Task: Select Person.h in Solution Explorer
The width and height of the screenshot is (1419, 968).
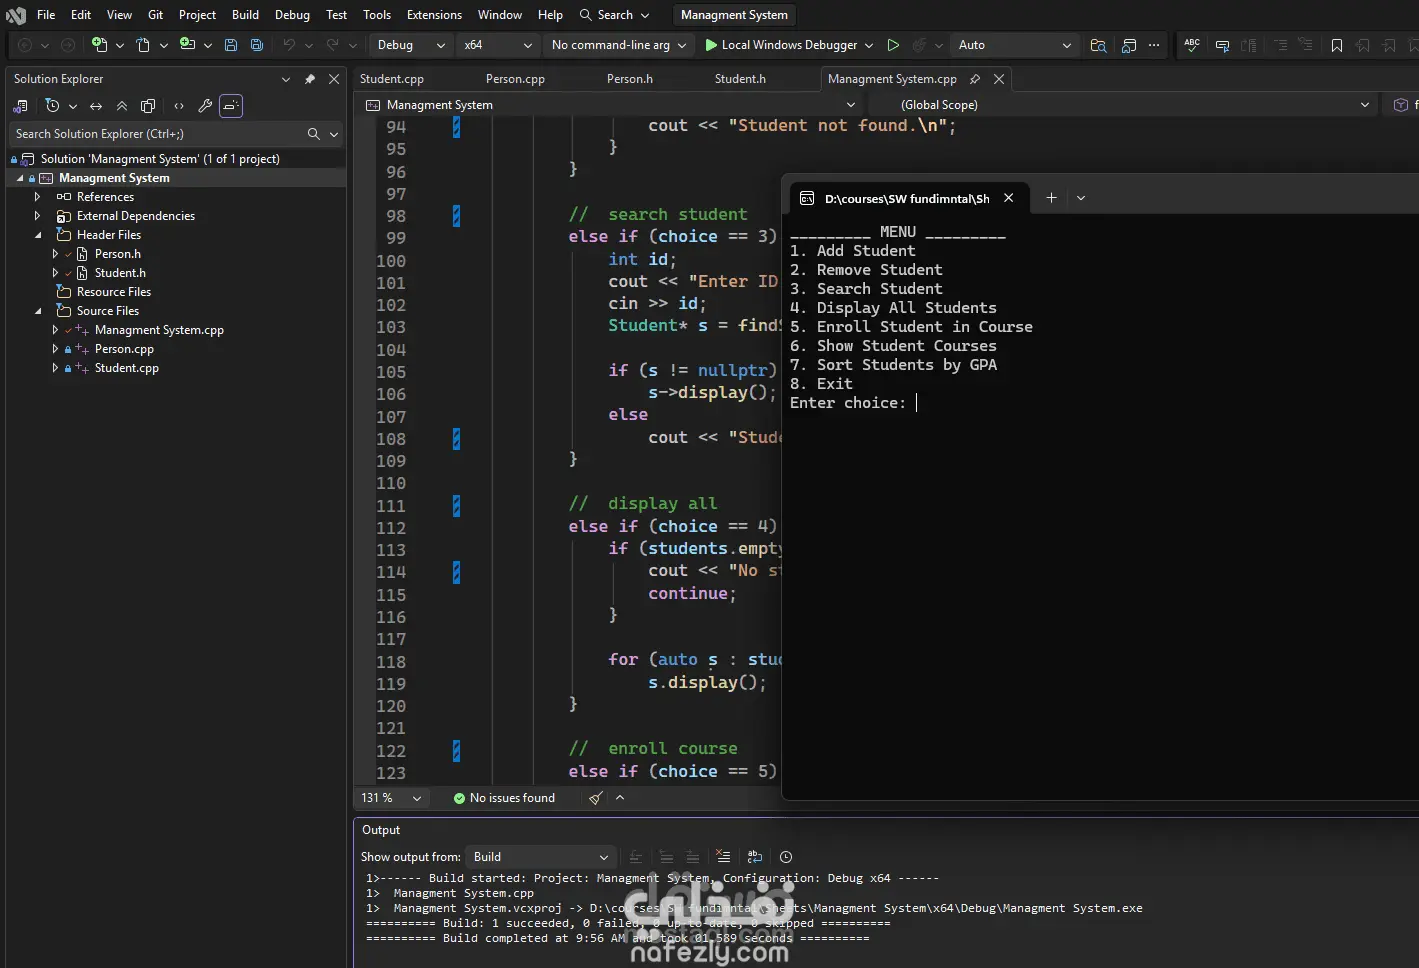Action: 117,254
